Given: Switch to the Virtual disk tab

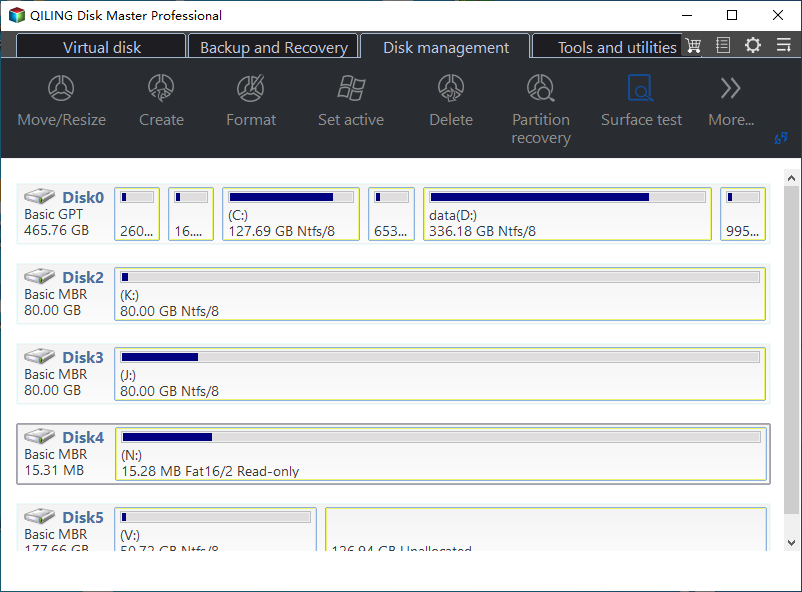Looking at the screenshot, I should pyautogui.click(x=101, y=47).
